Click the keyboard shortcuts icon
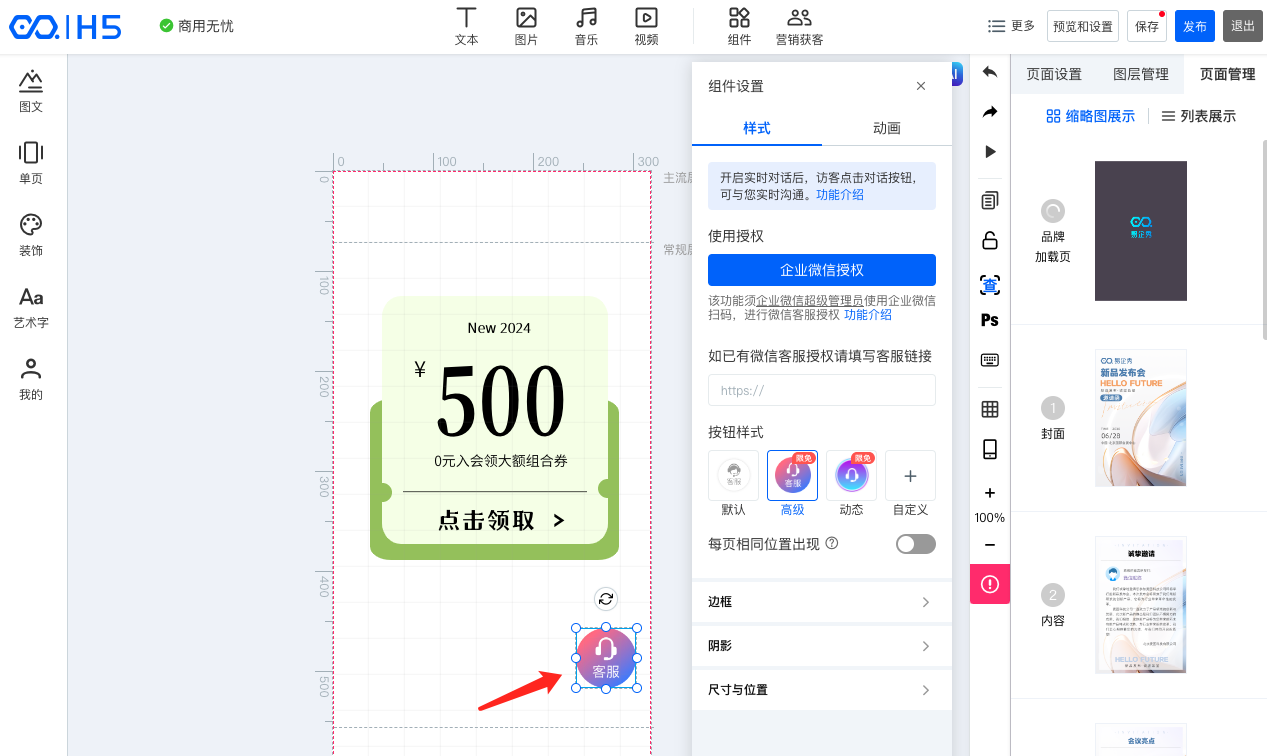Screen dimensions: 1267x756 990,360
